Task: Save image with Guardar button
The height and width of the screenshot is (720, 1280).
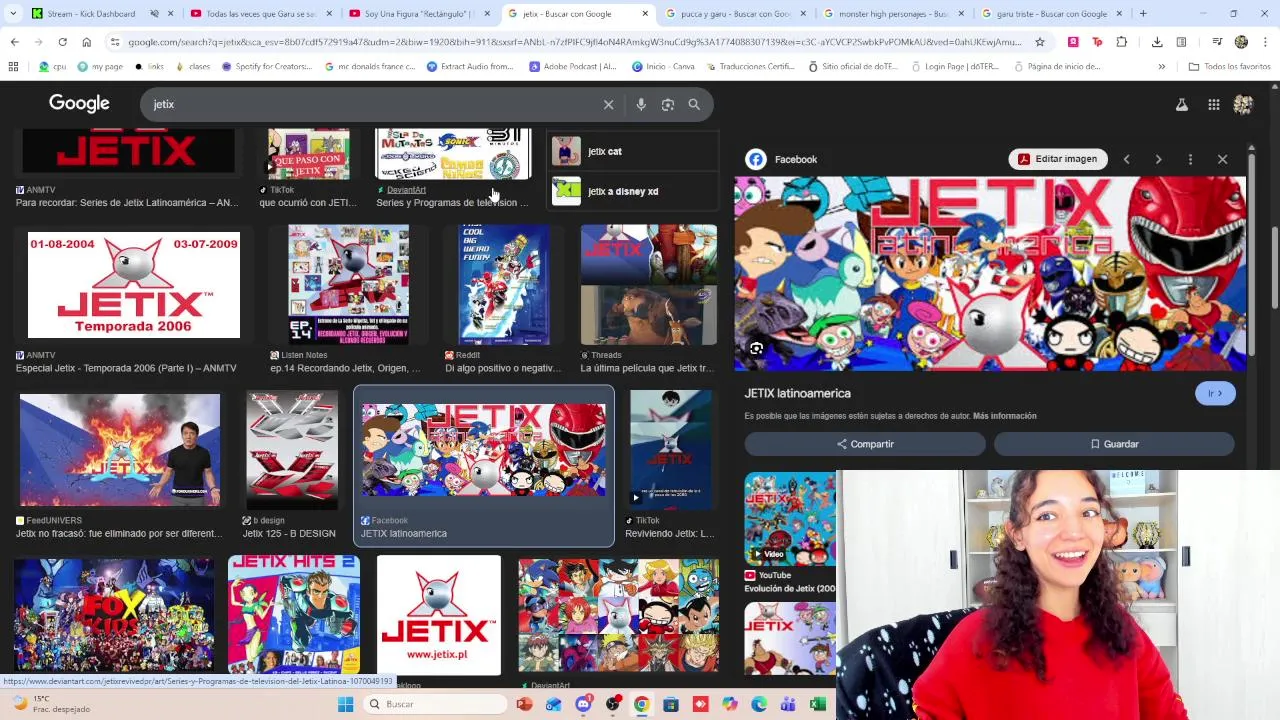Action: pos(1114,444)
